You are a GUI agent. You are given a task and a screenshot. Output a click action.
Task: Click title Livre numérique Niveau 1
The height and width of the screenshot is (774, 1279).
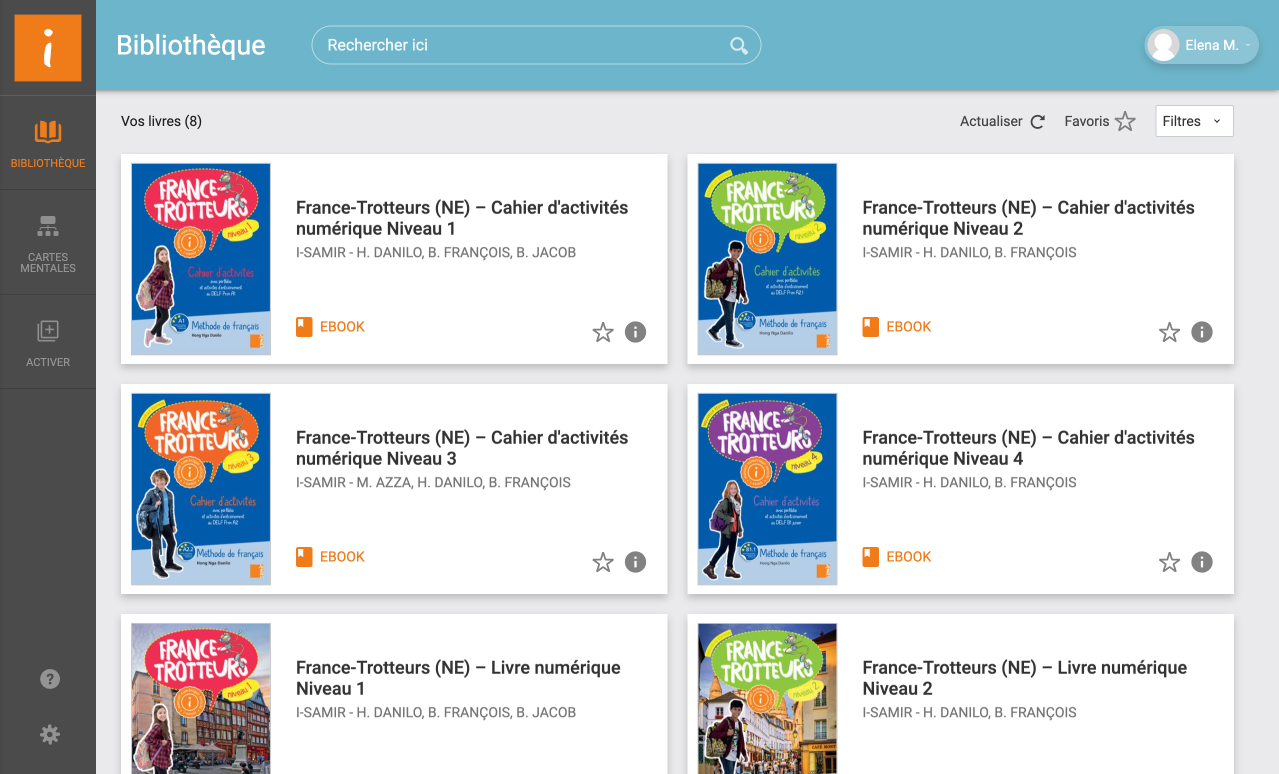[x=458, y=678]
